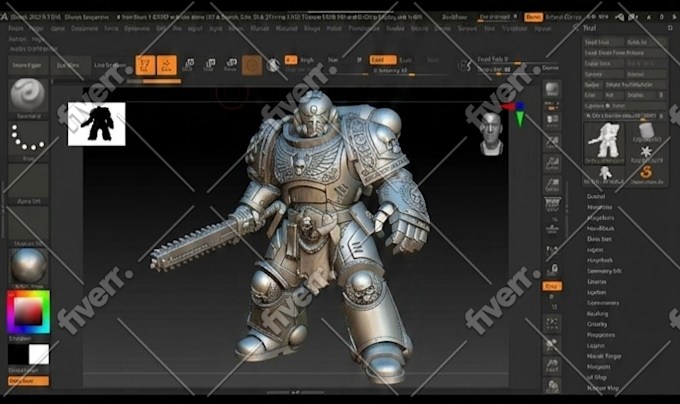Click the bottommost figure icon in right shelf

tap(552, 385)
